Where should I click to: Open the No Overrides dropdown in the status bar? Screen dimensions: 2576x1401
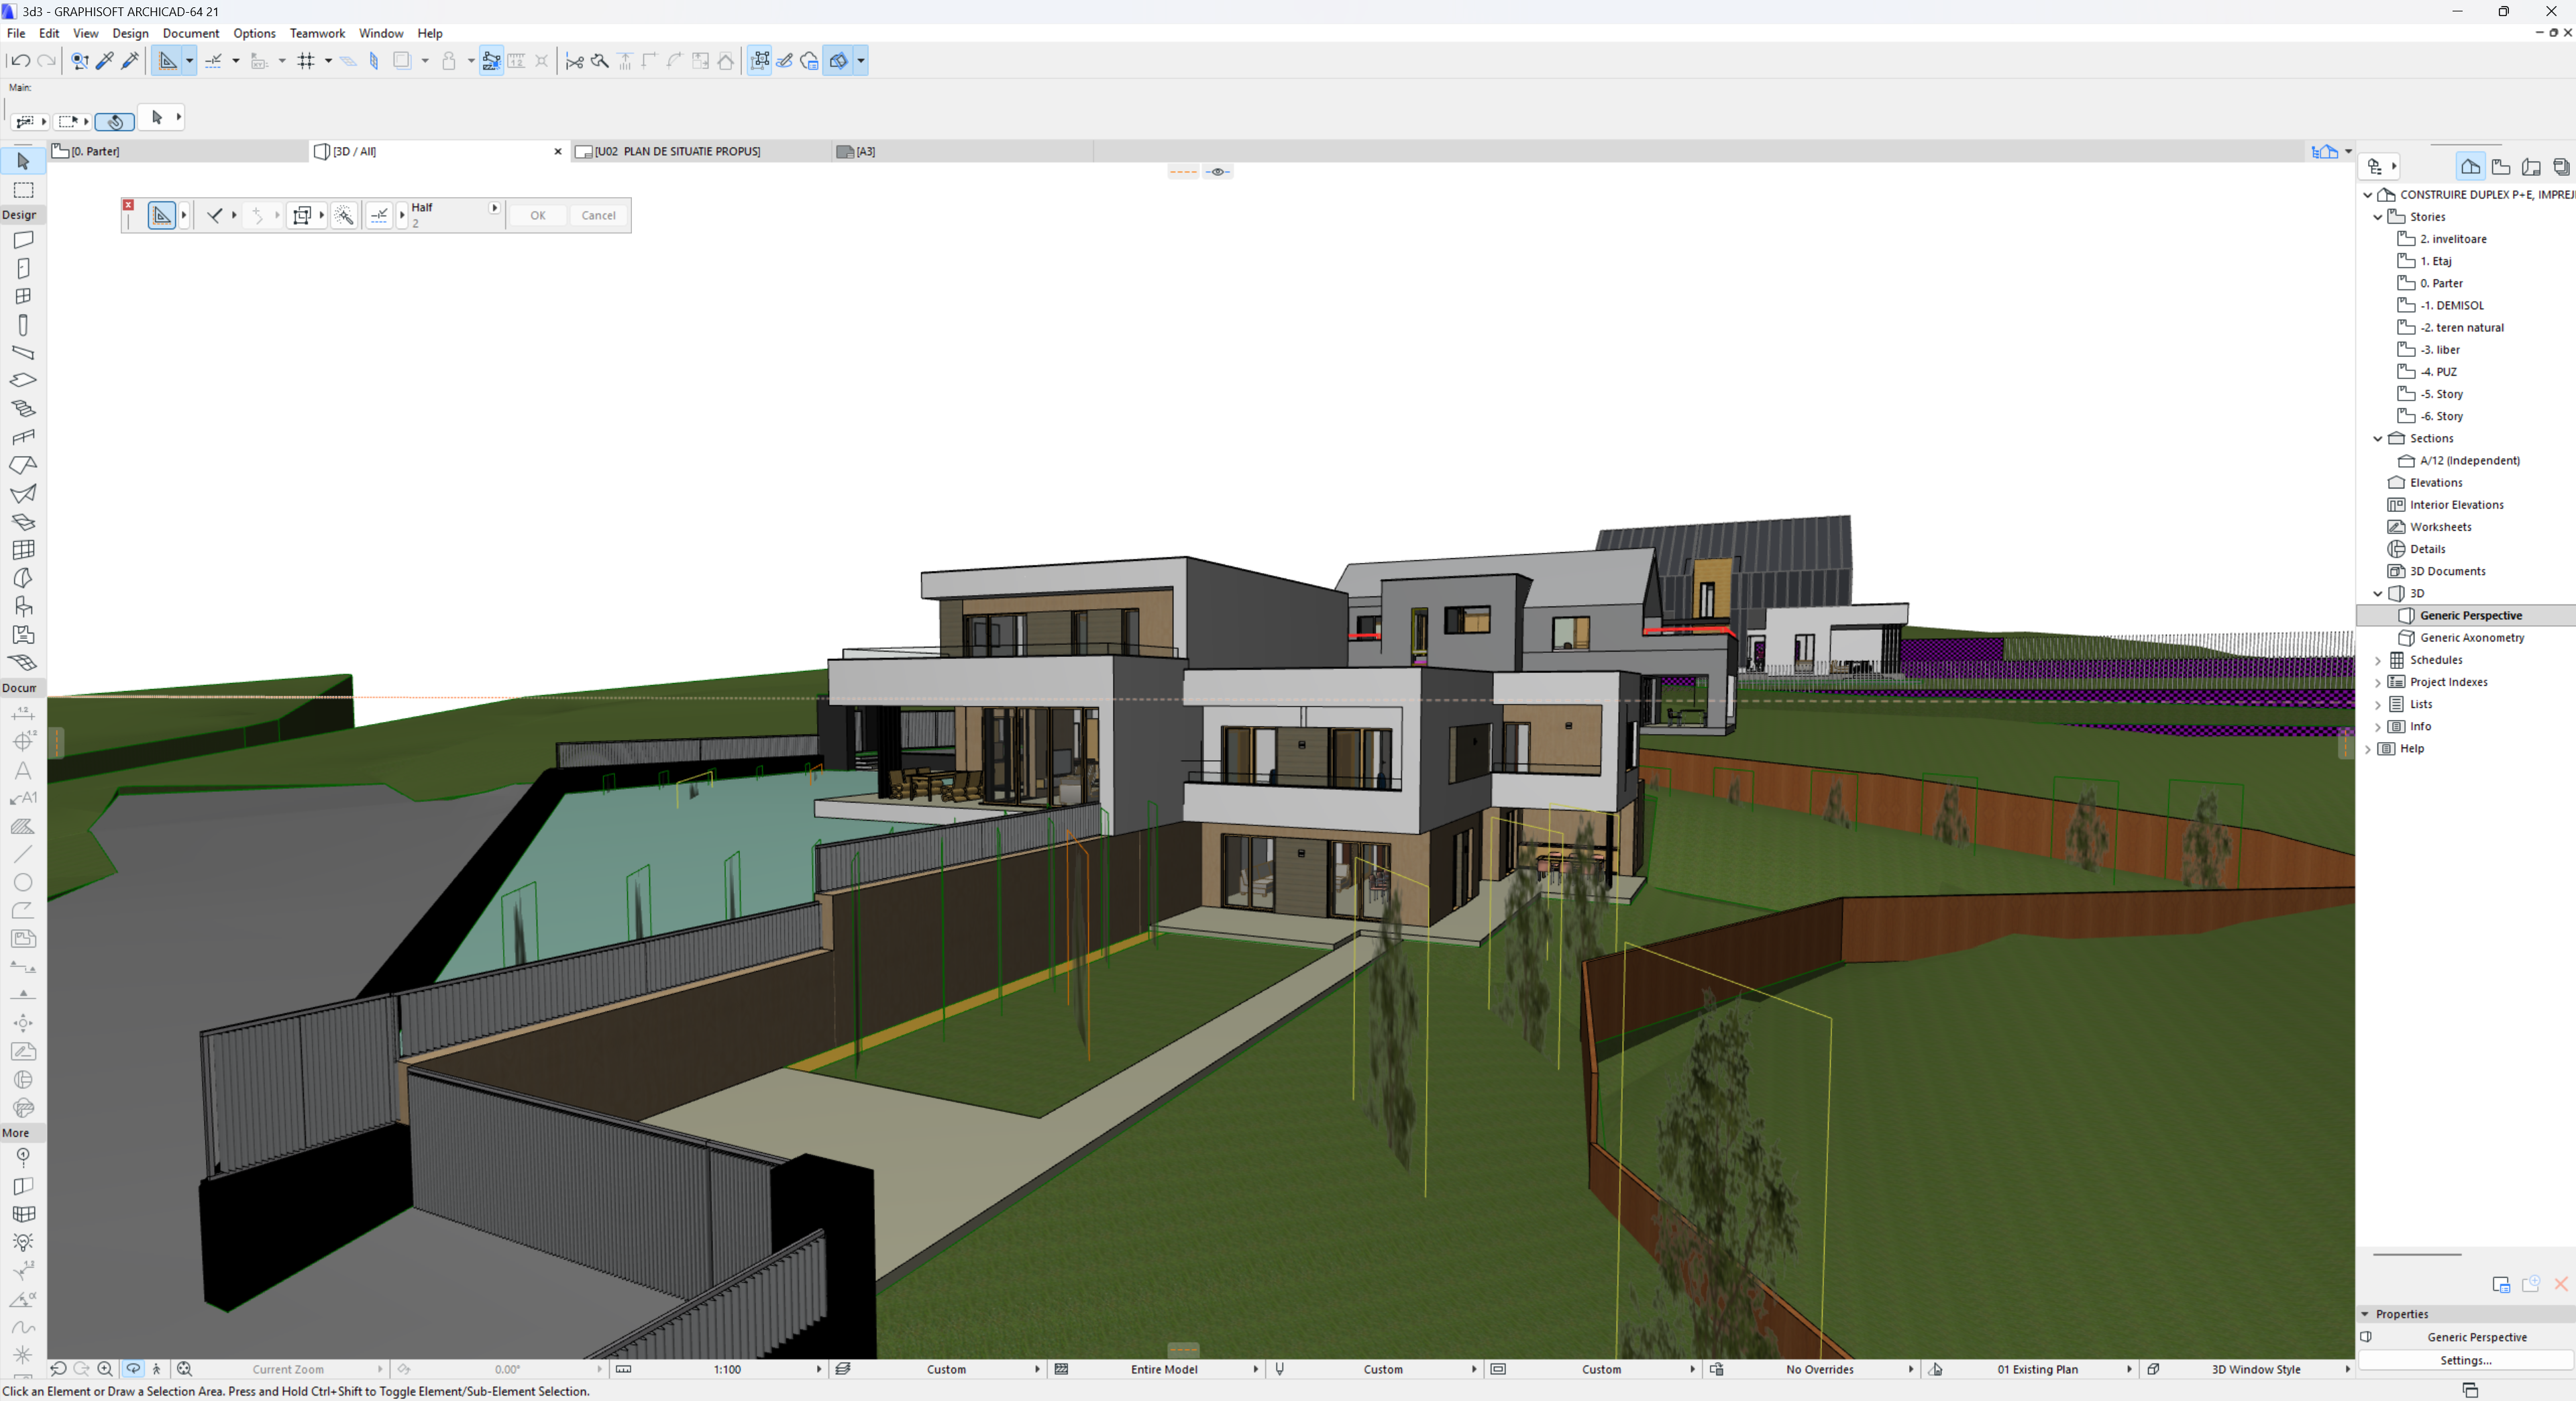[x=1819, y=1369]
